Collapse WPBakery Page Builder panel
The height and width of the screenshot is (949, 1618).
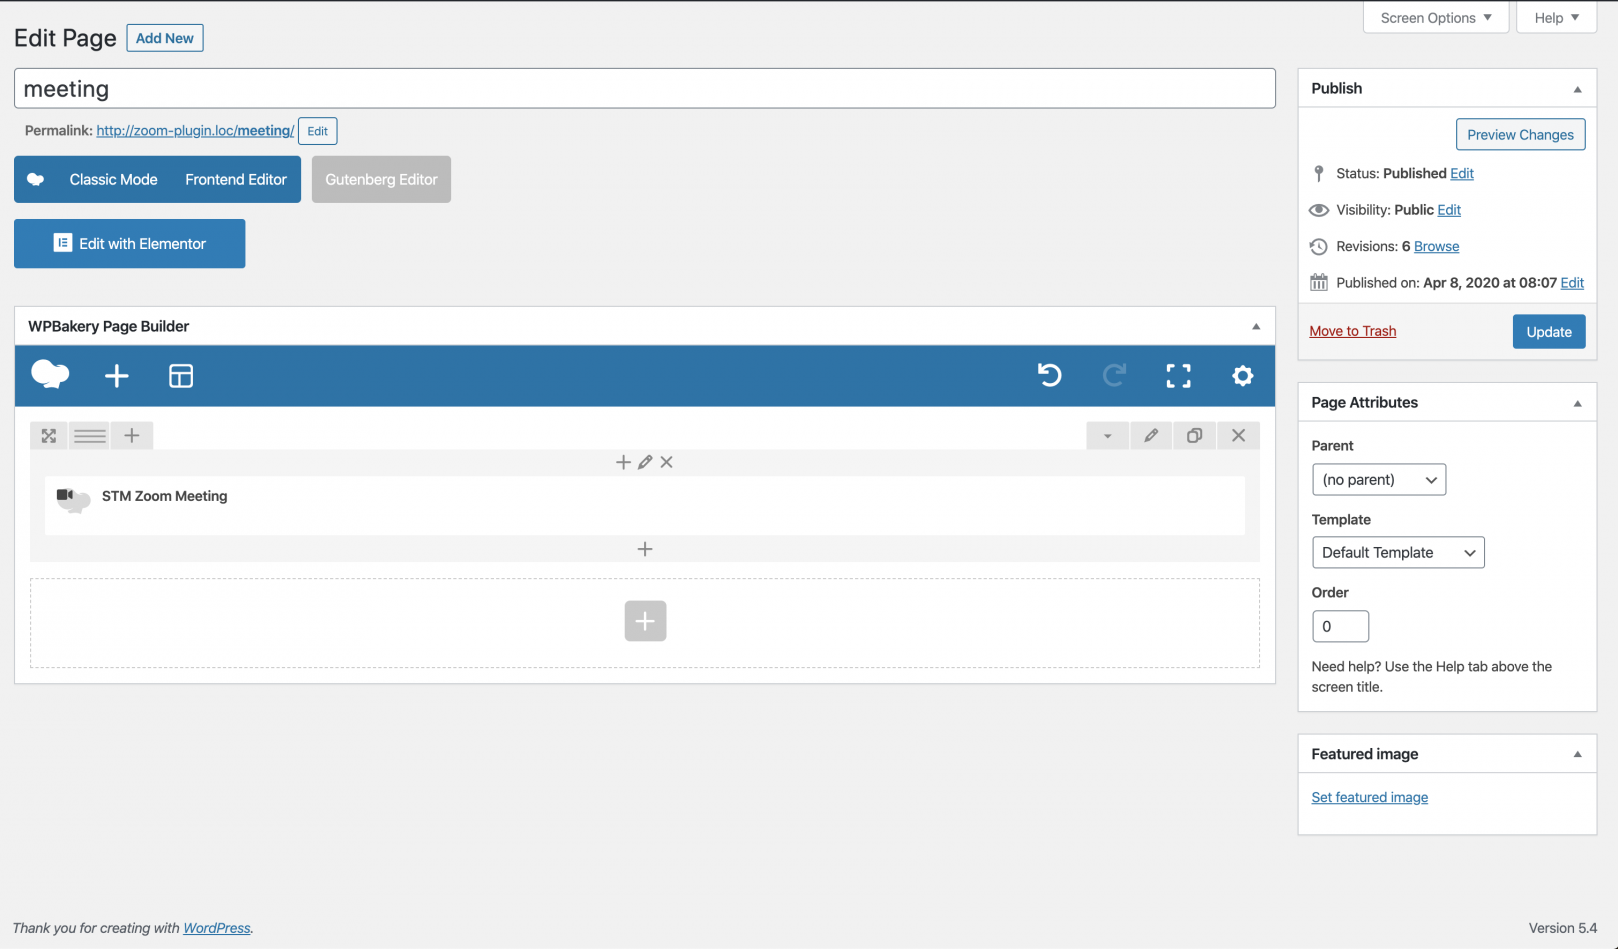point(1256,327)
